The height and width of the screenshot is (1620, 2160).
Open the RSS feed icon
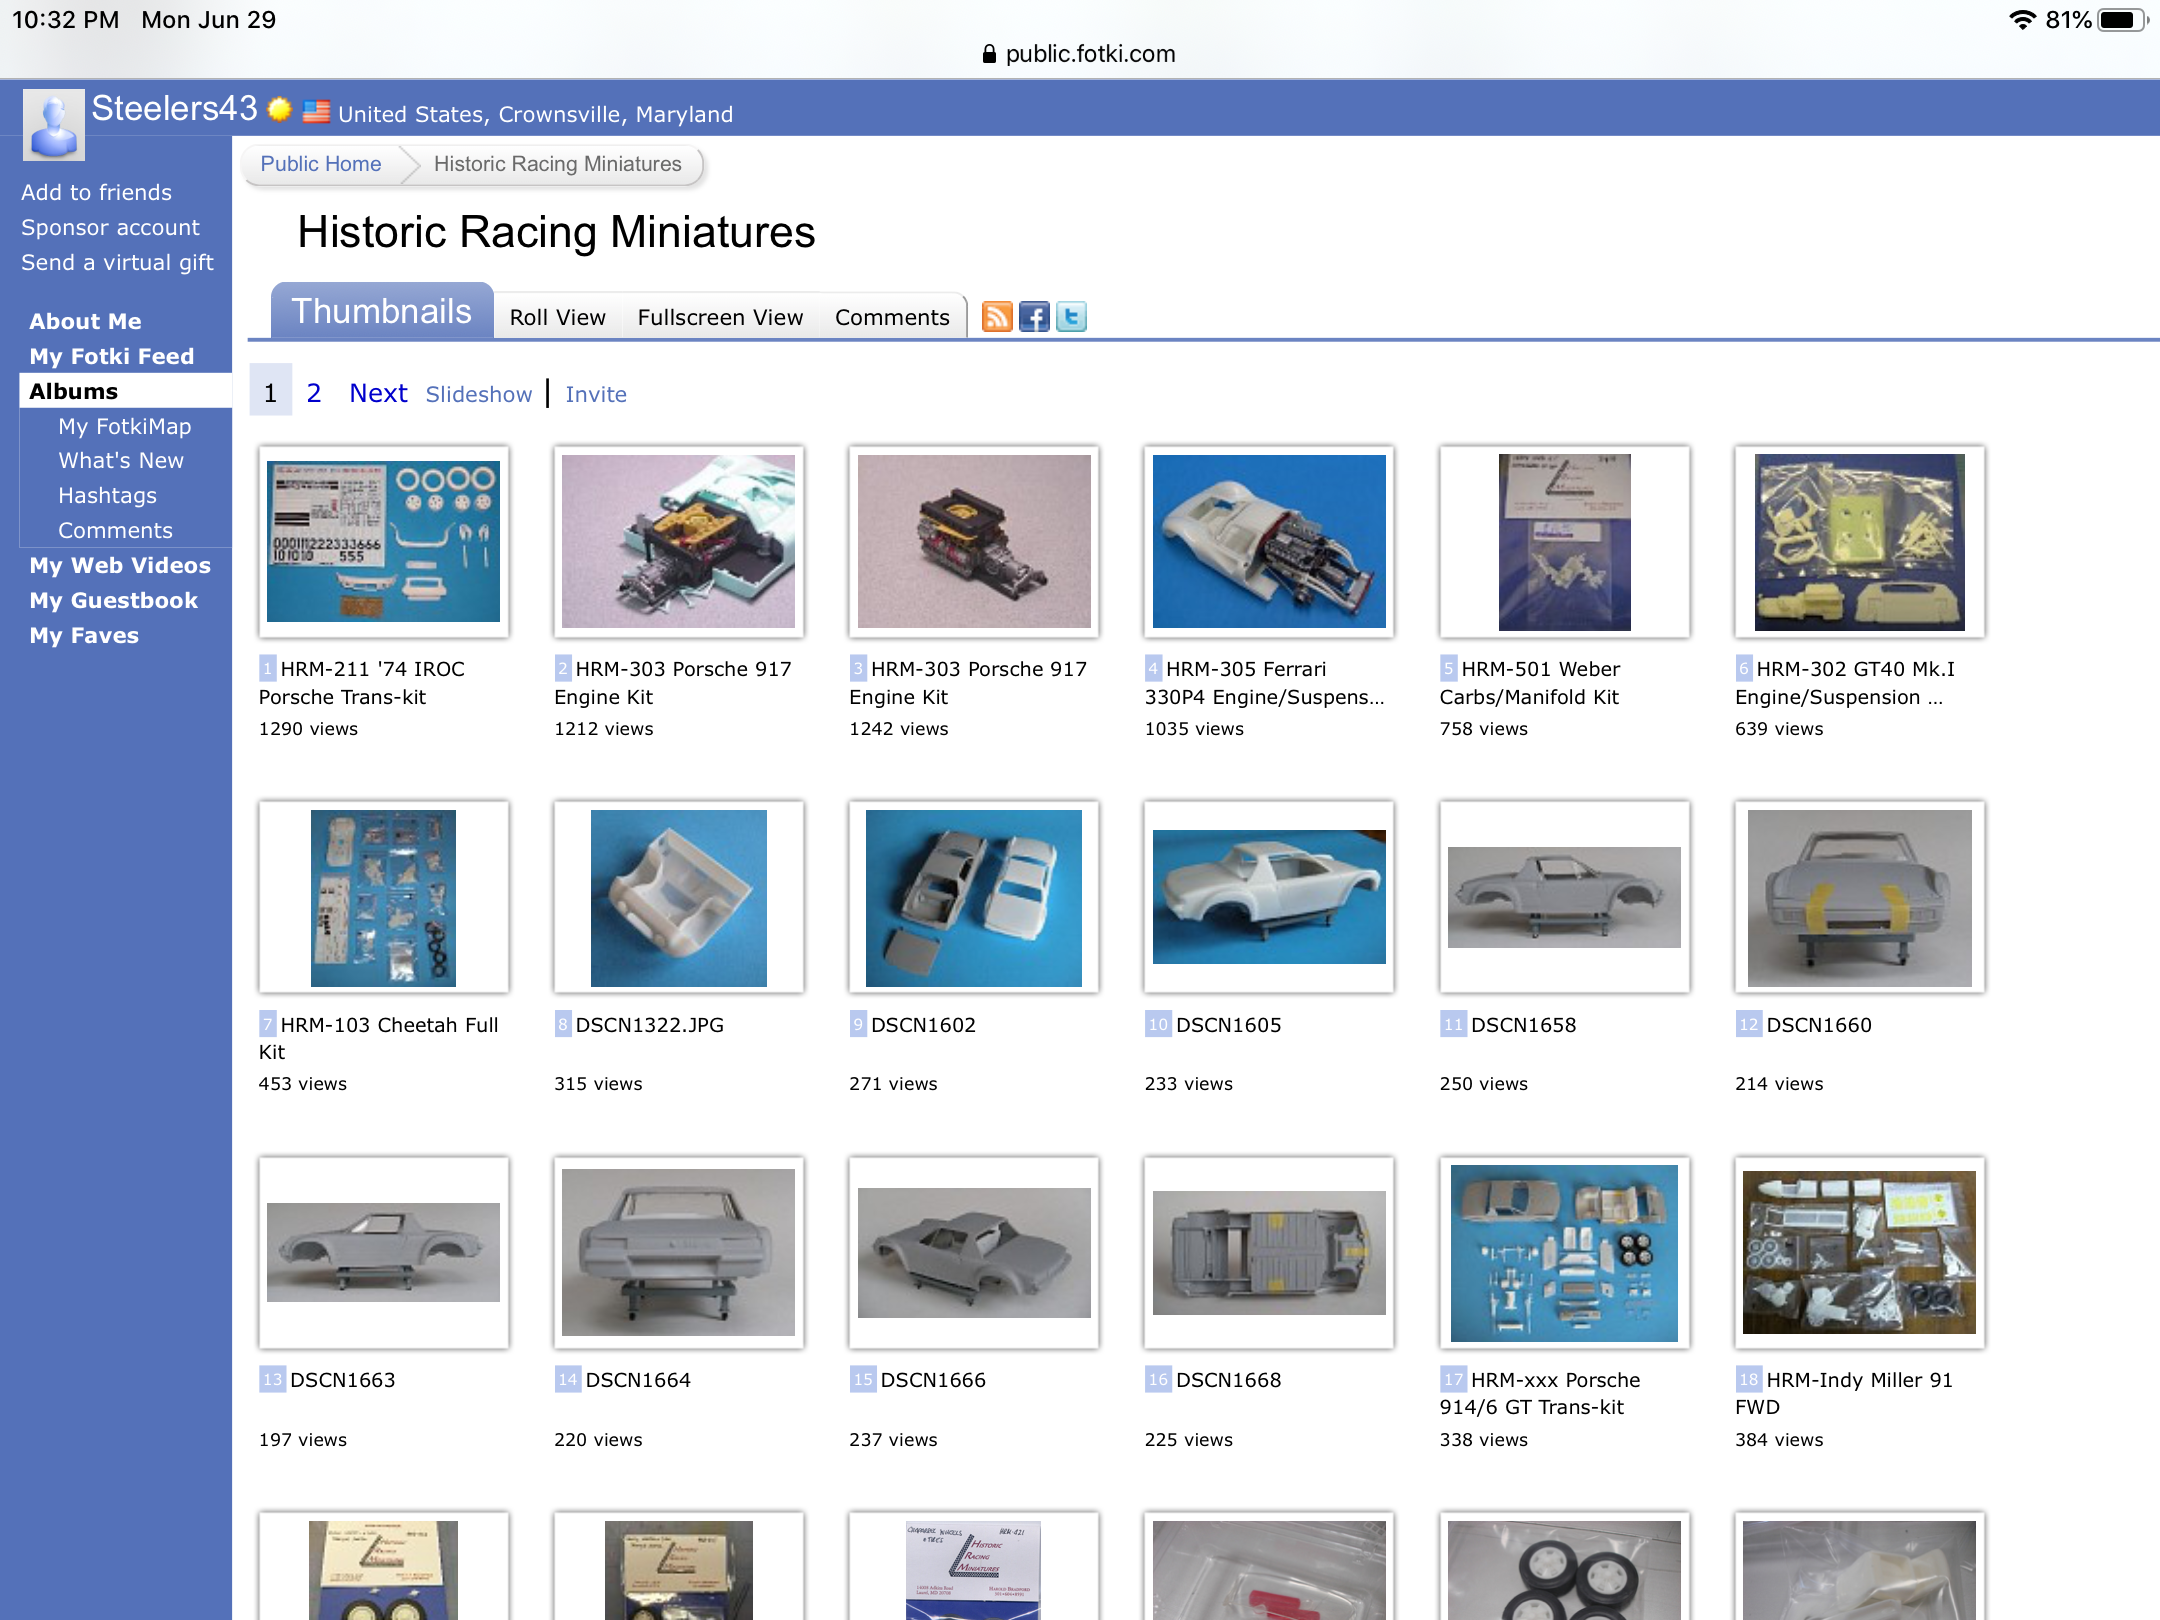pos(997,317)
